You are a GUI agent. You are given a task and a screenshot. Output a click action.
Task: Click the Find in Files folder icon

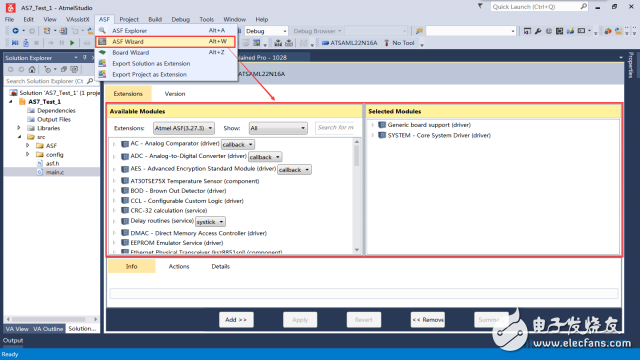pyautogui.click(x=419, y=31)
